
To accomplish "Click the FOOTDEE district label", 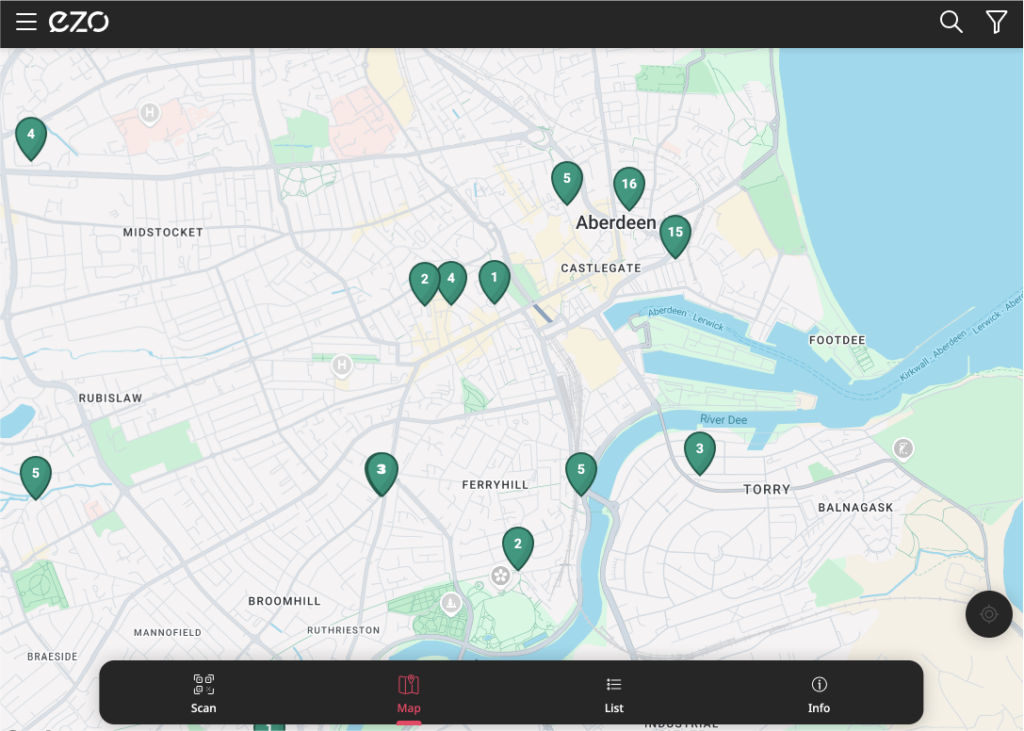I will point(837,340).
